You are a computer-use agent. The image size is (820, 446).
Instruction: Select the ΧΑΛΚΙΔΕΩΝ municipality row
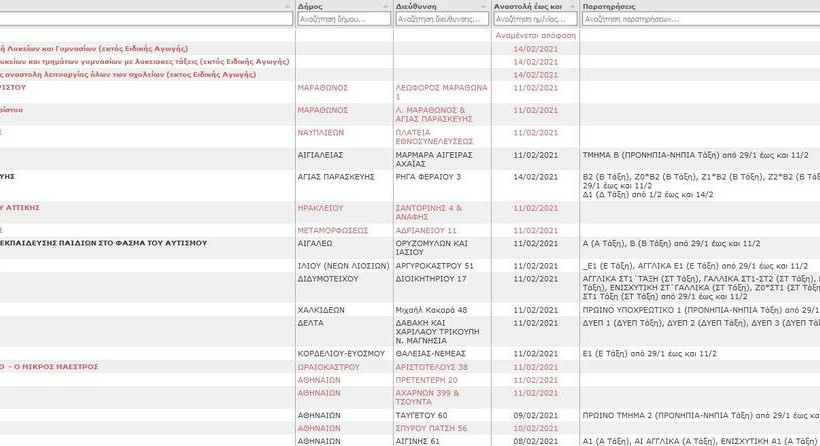(x=323, y=310)
